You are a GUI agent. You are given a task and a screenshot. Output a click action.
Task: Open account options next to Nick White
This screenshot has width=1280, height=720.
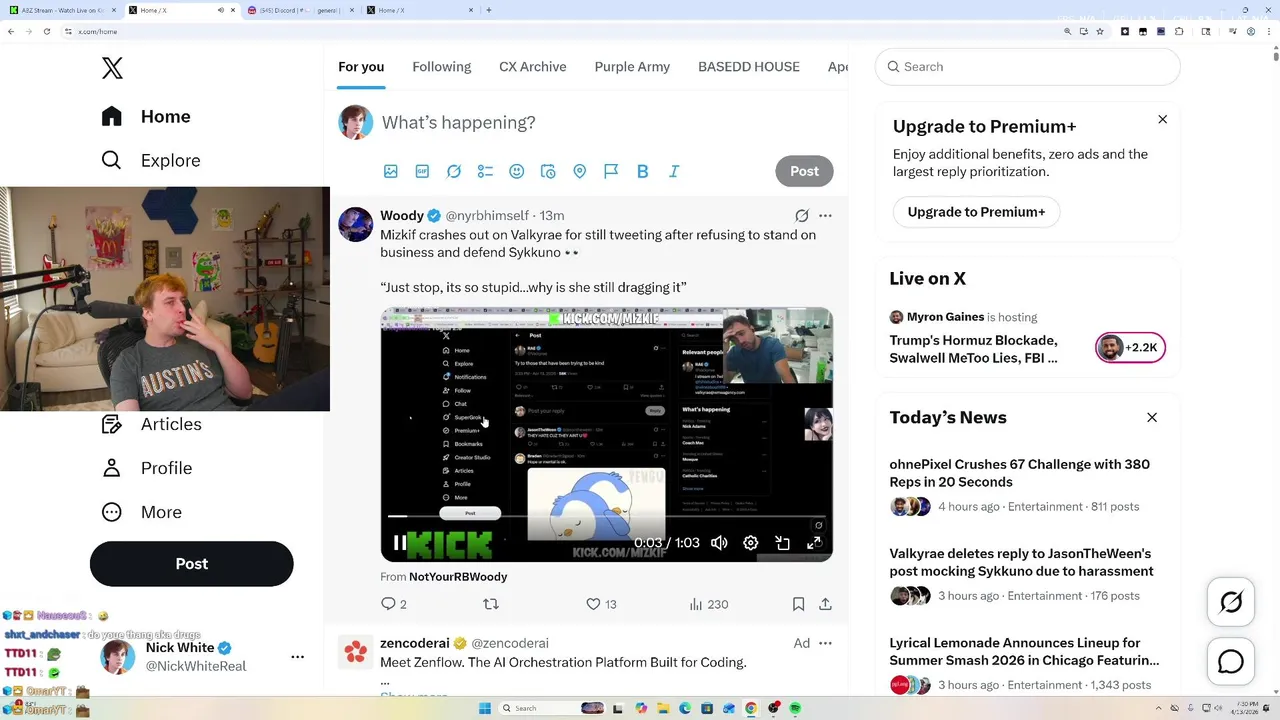coord(297,657)
